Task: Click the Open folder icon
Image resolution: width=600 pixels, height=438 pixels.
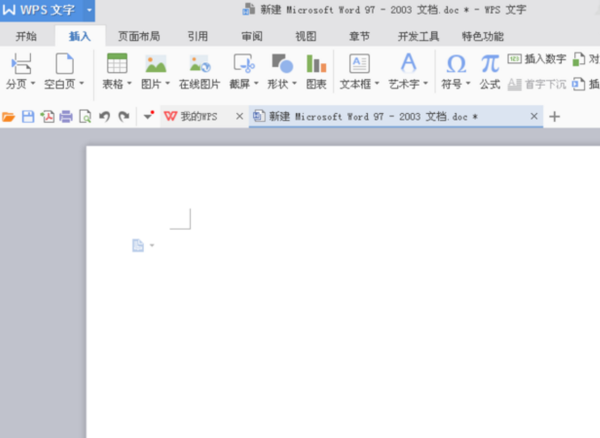Action: coord(8,116)
